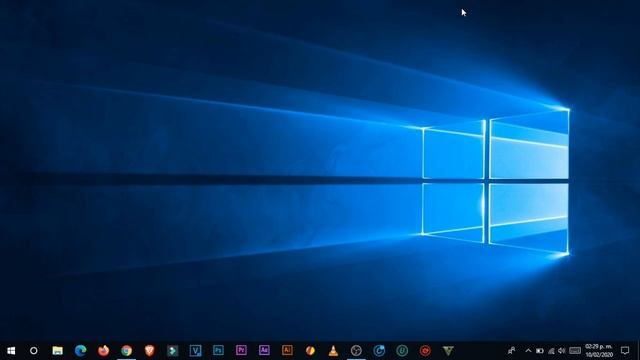The height and width of the screenshot is (360, 640).
Task: Open the Windows Start menu
Action: [x=11, y=351]
